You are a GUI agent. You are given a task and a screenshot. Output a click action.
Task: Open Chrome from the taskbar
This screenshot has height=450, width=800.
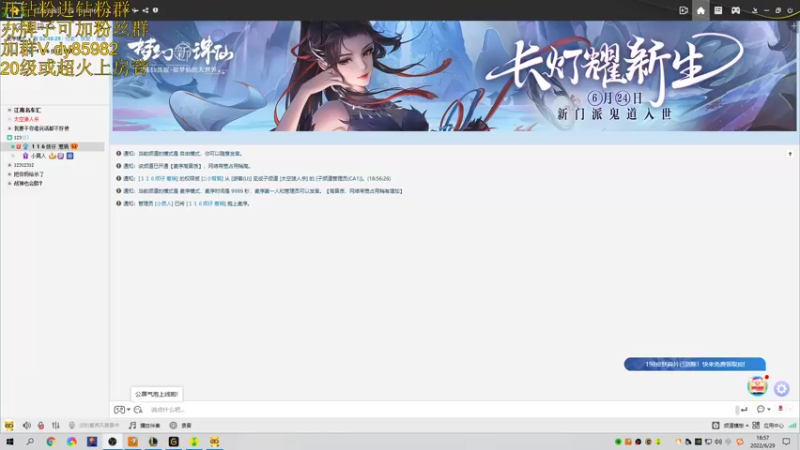51,441
